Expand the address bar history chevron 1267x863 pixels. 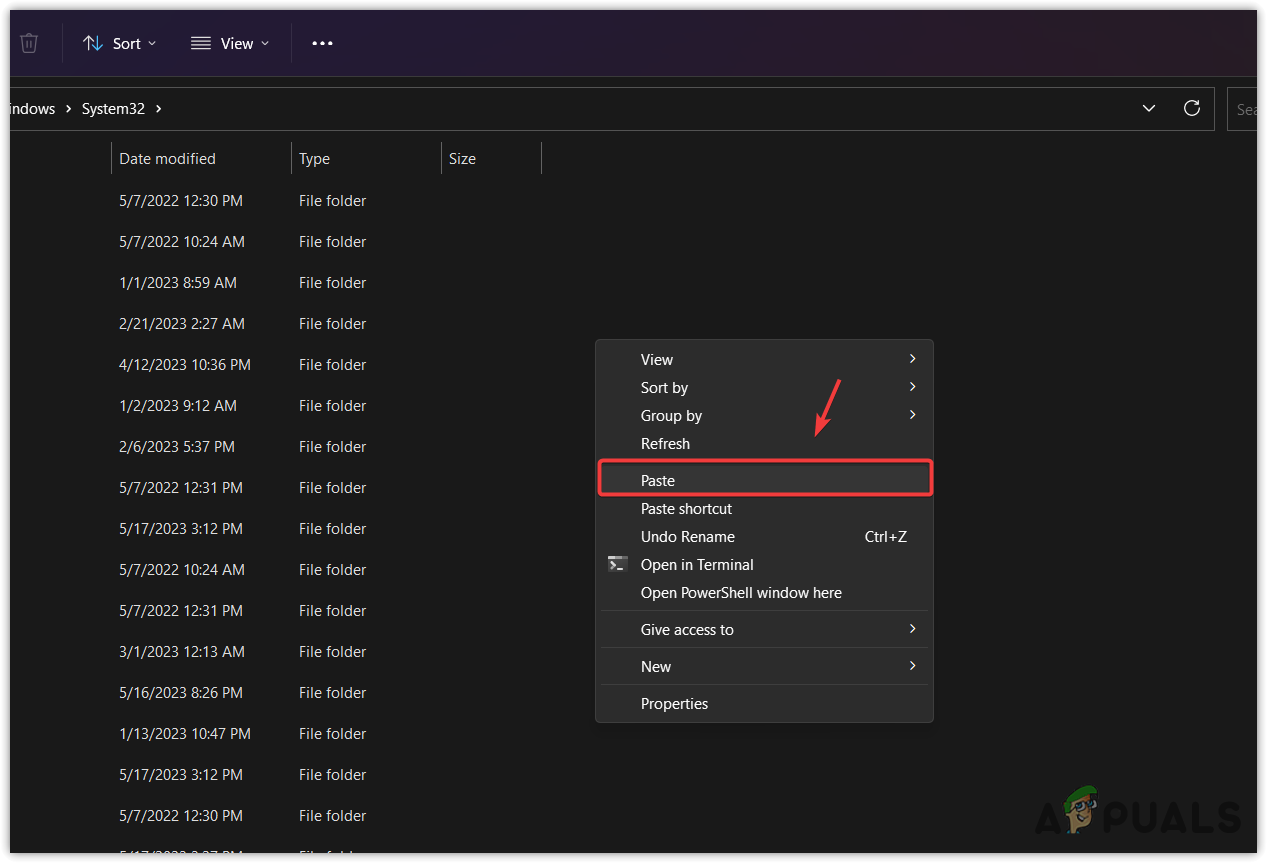pos(1149,108)
